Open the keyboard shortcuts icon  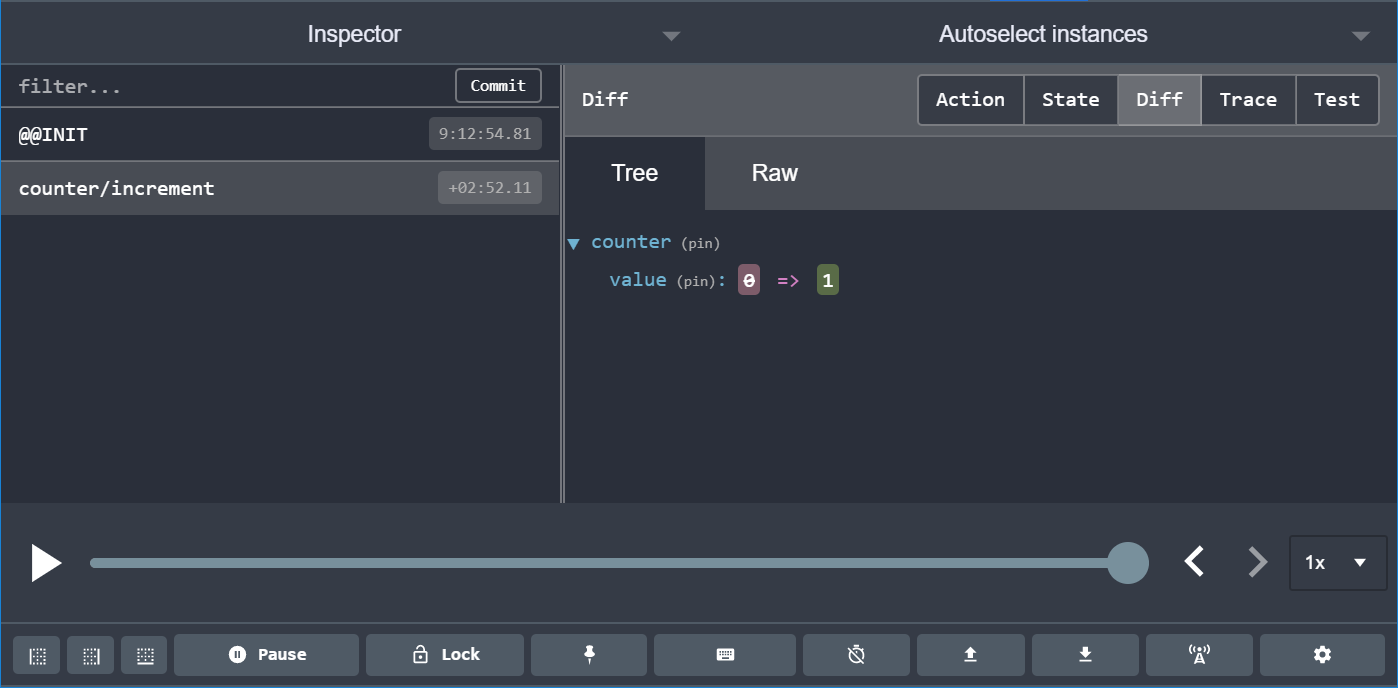[724, 655]
